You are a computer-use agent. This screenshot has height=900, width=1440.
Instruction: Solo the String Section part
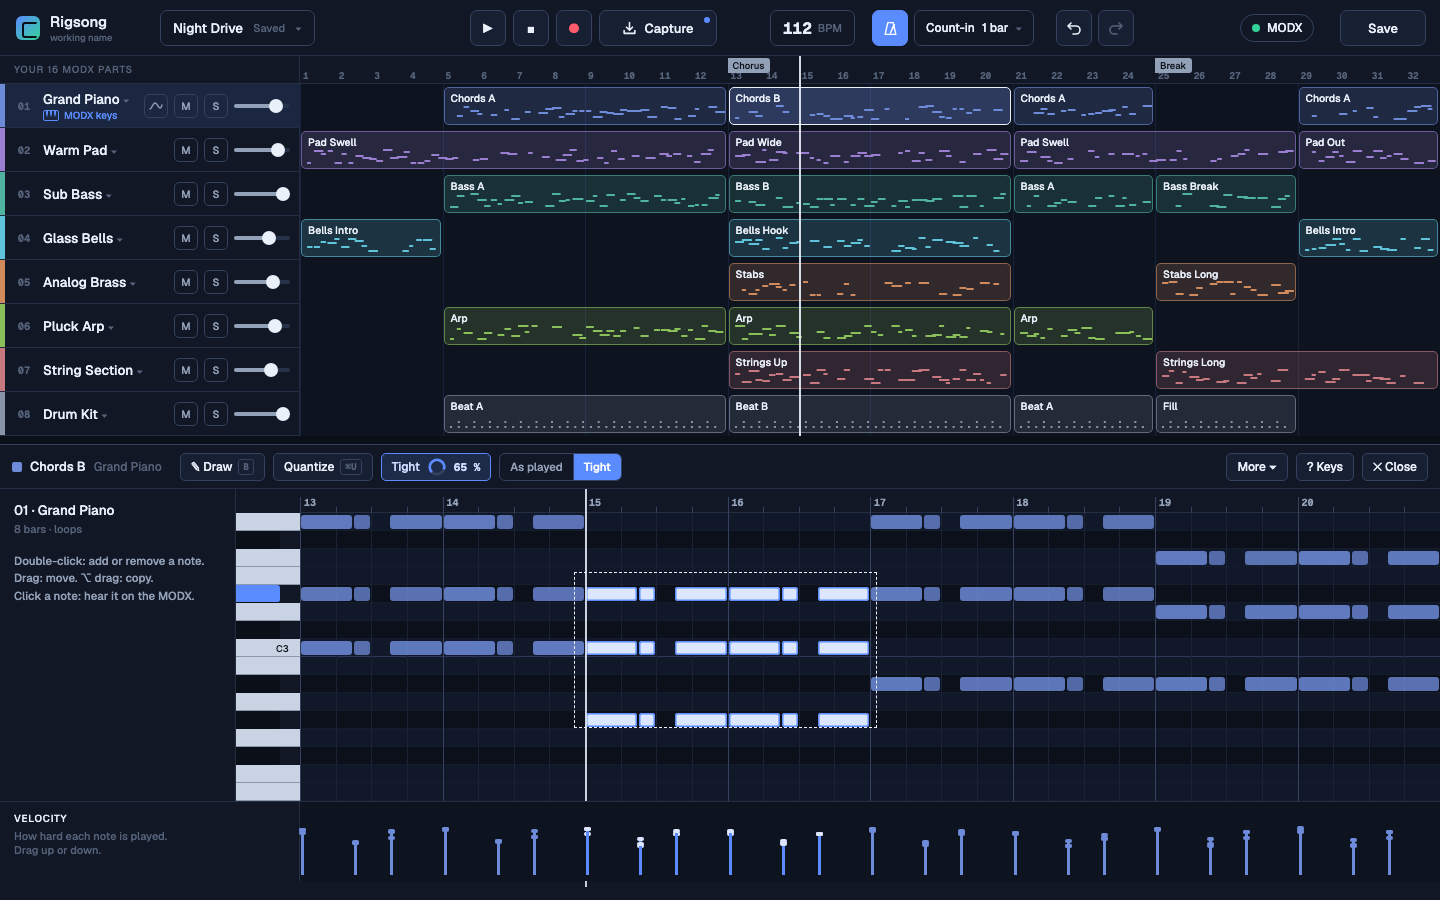click(216, 370)
